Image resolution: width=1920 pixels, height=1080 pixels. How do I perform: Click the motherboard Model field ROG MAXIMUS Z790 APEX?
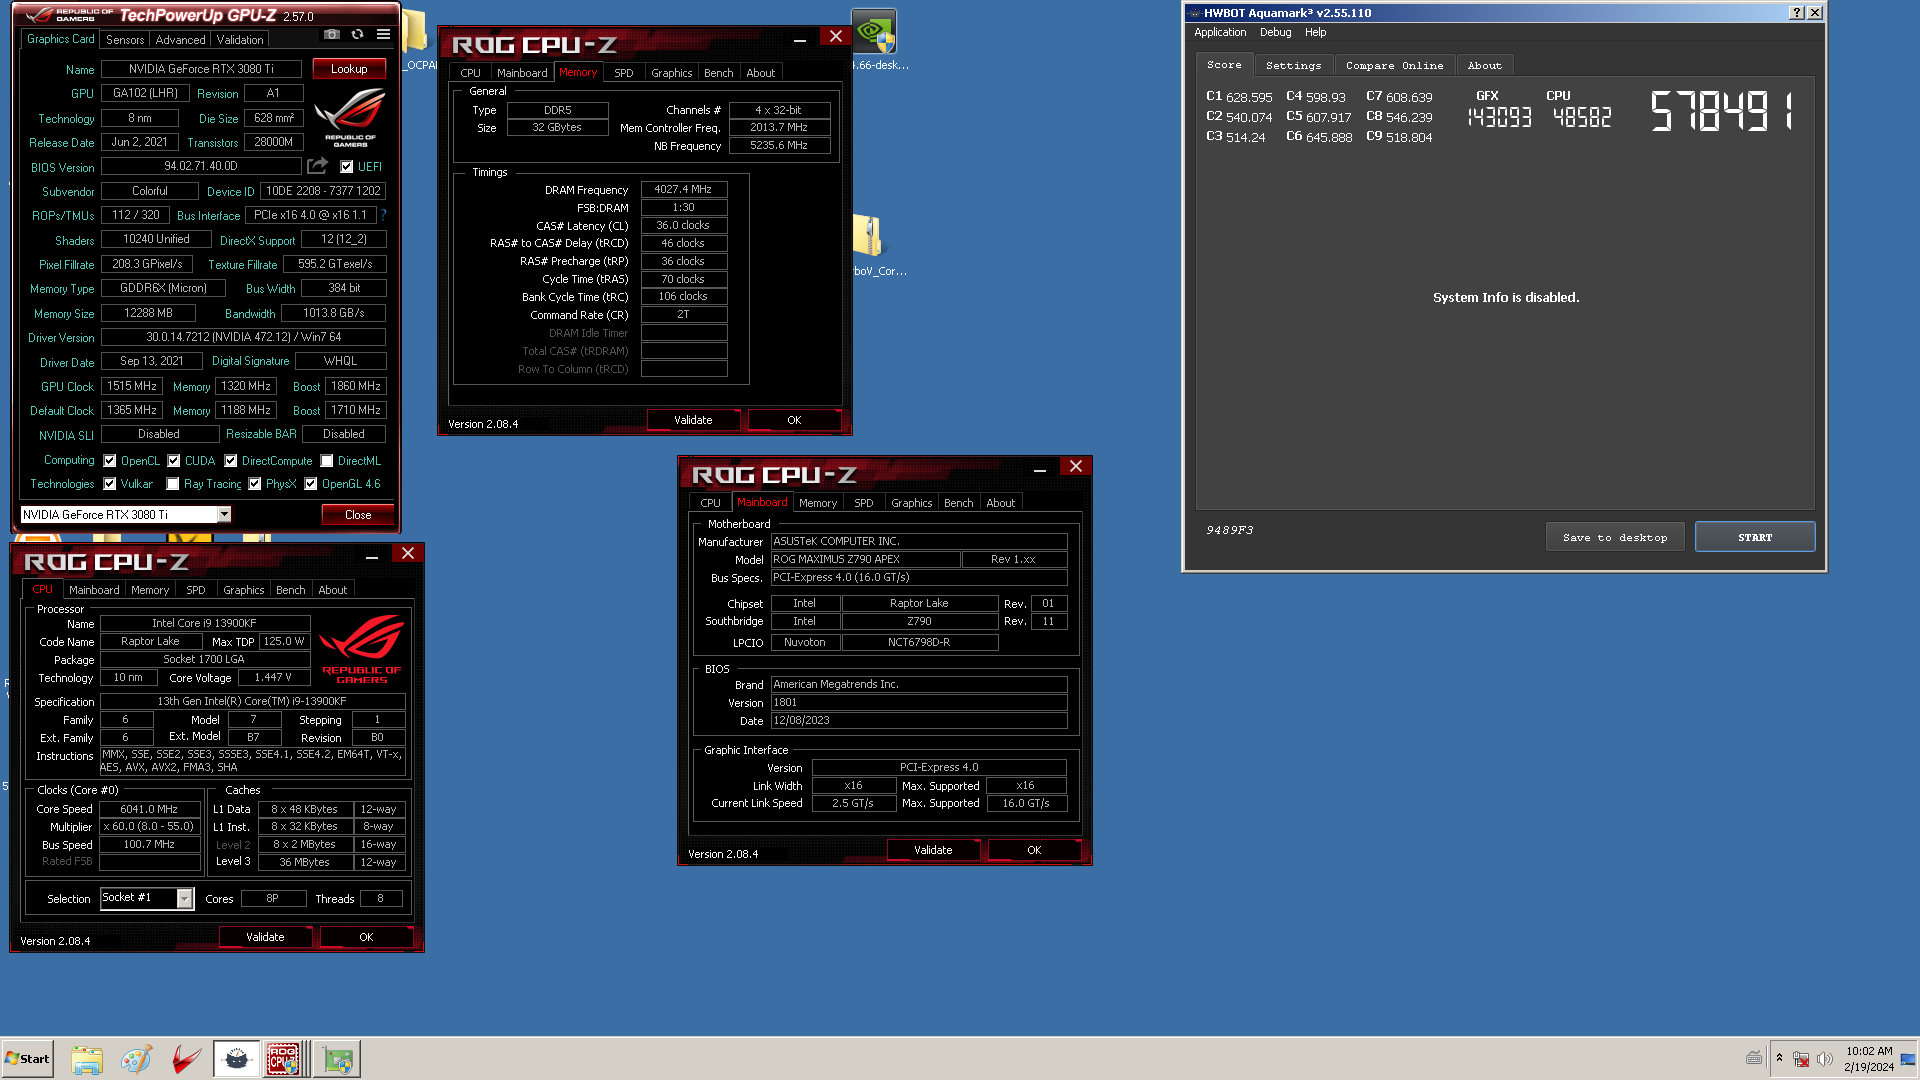click(865, 559)
